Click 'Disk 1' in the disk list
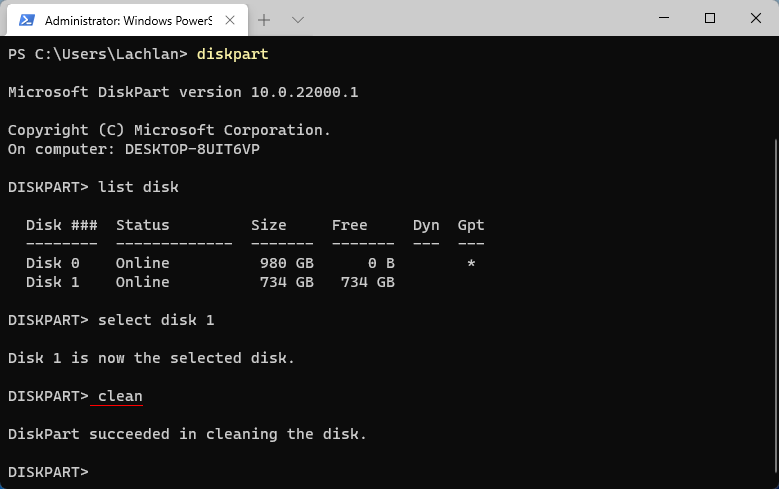 coord(53,282)
